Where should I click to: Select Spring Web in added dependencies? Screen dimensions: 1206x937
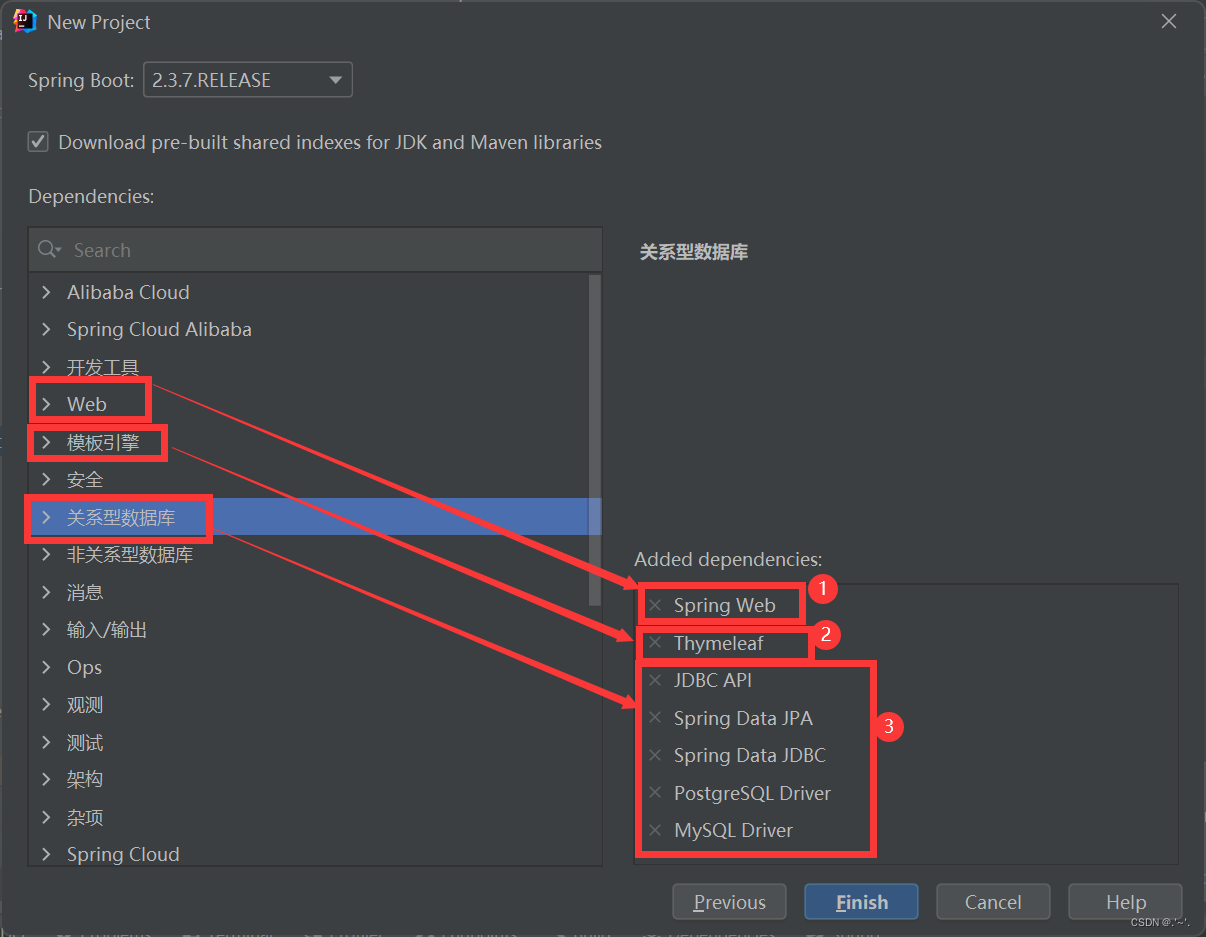(x=724, y=605)
